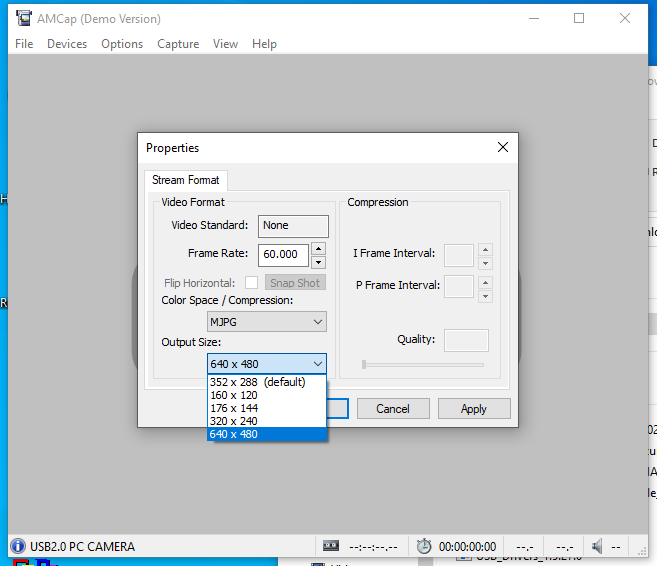Click the Cancel button
Viewport: 657px width, 566px height.
click(393, 408)
